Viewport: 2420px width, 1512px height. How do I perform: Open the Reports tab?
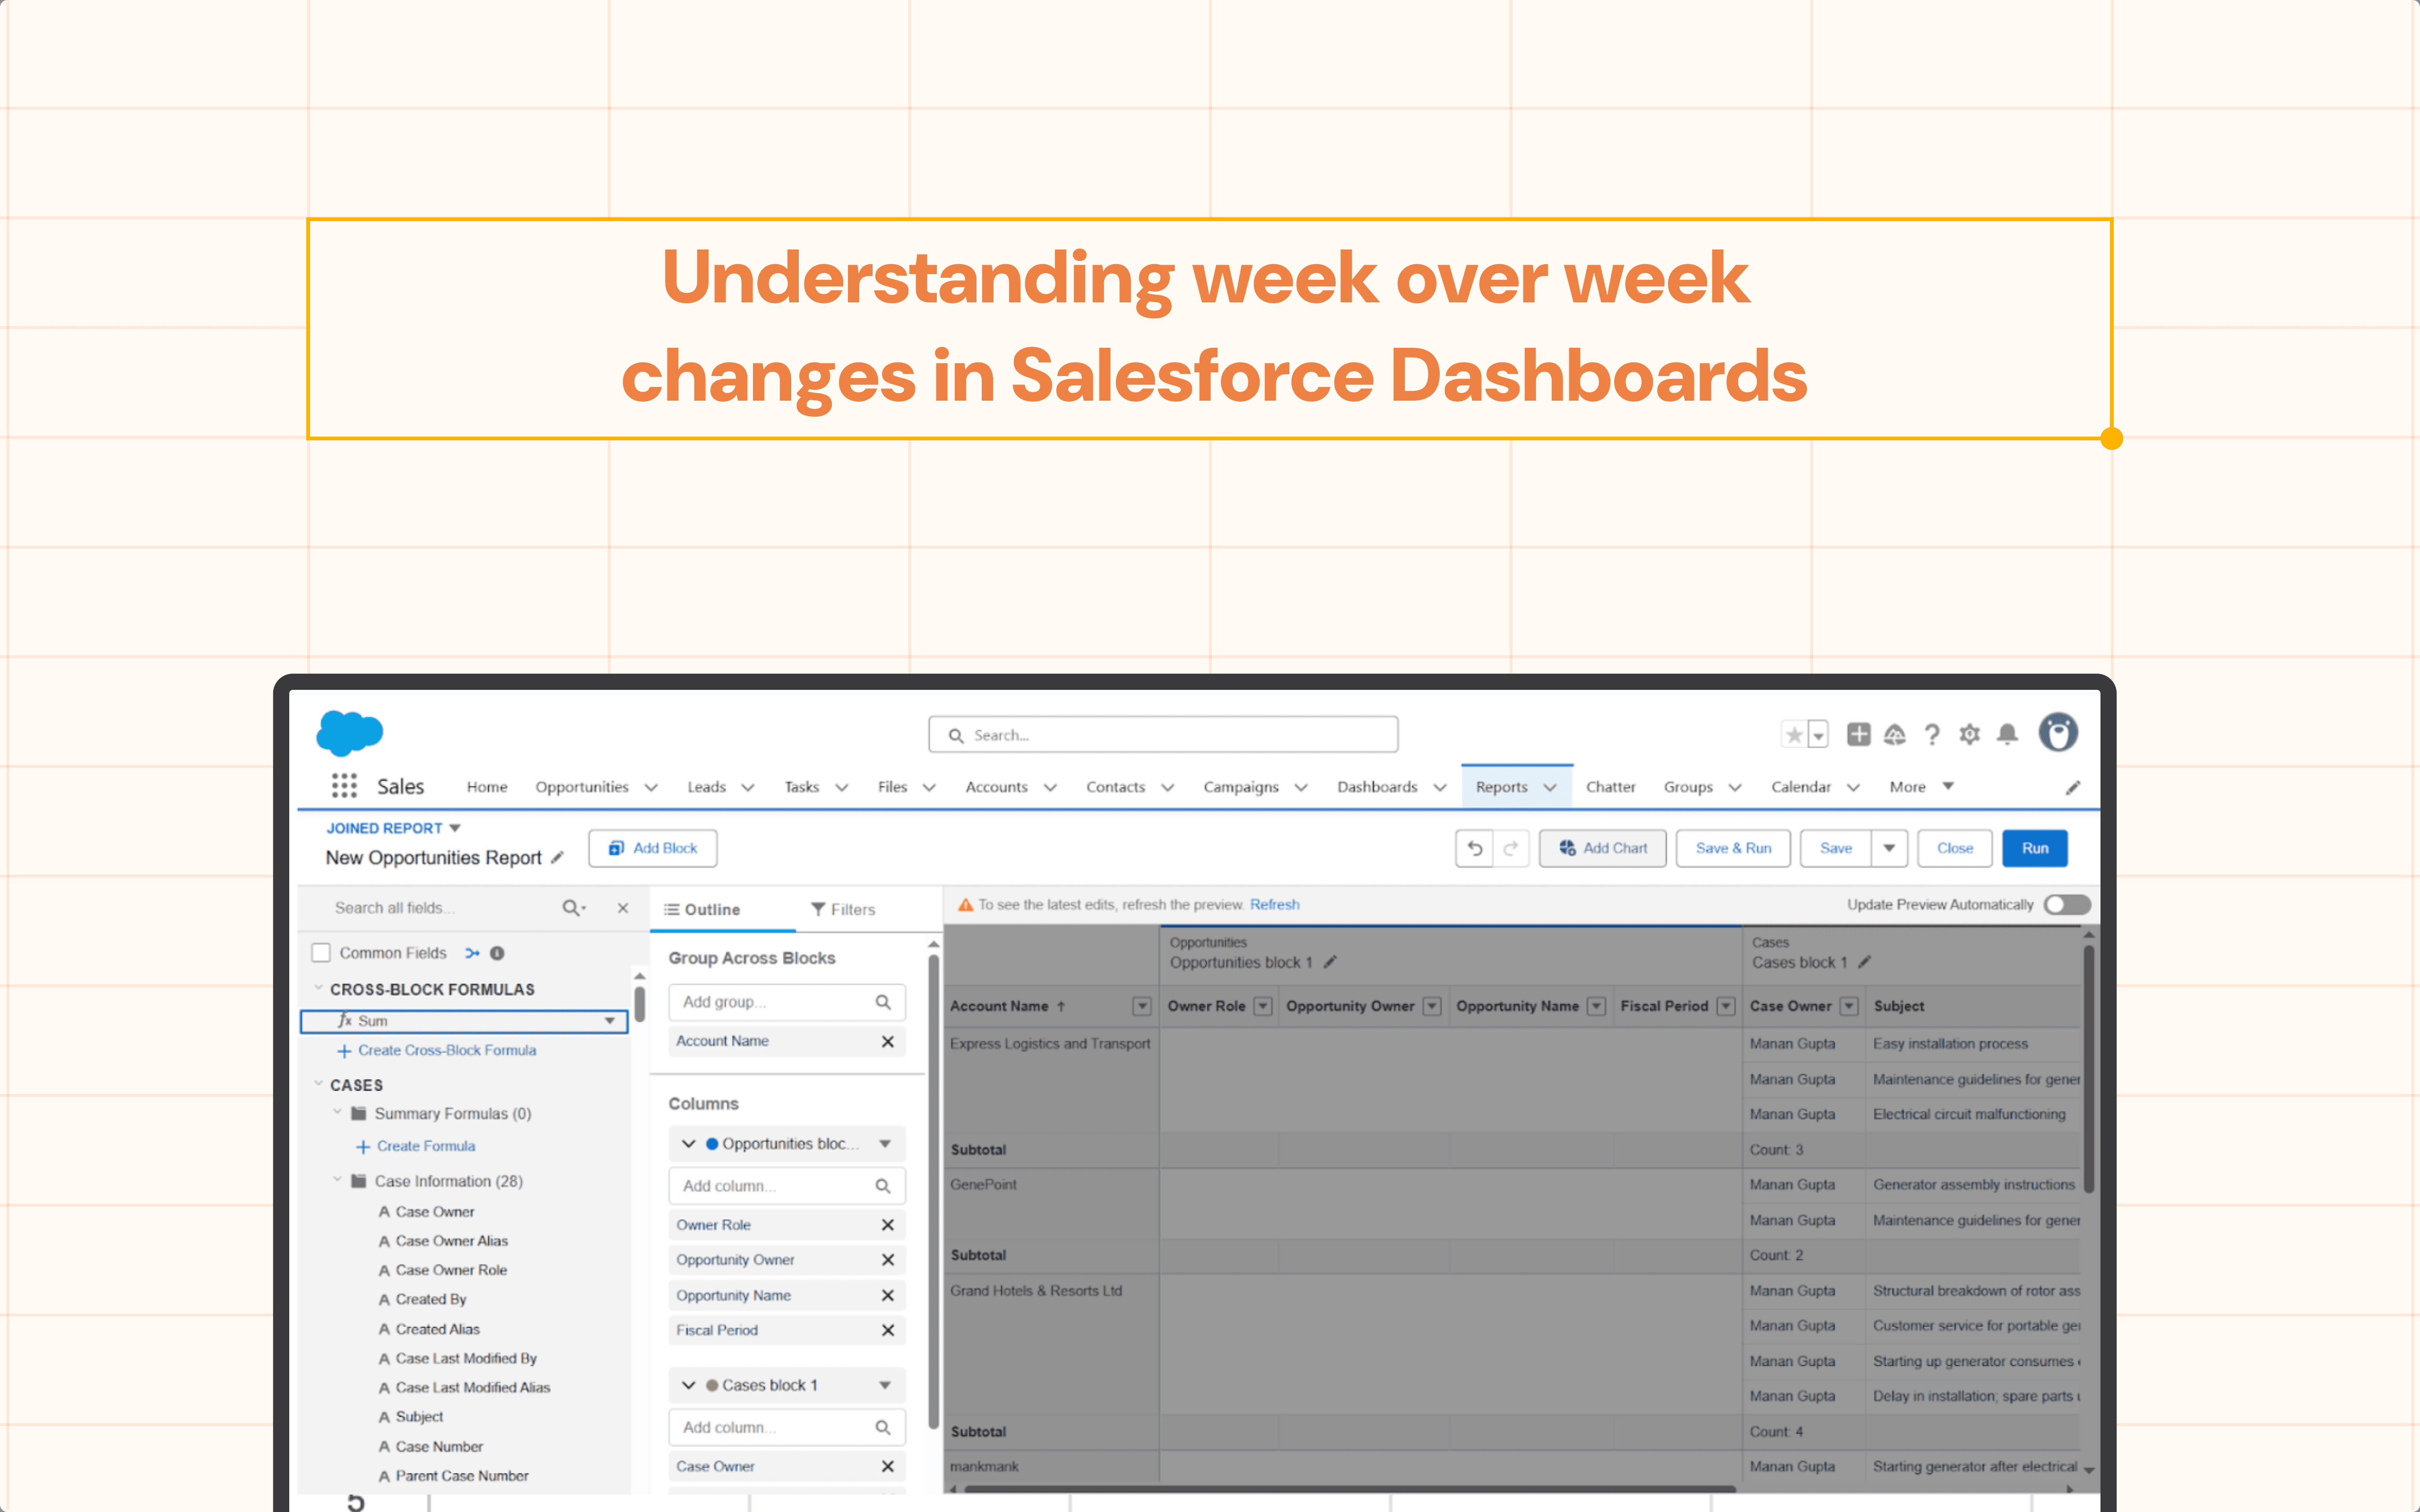click(x=1501, y=787)
